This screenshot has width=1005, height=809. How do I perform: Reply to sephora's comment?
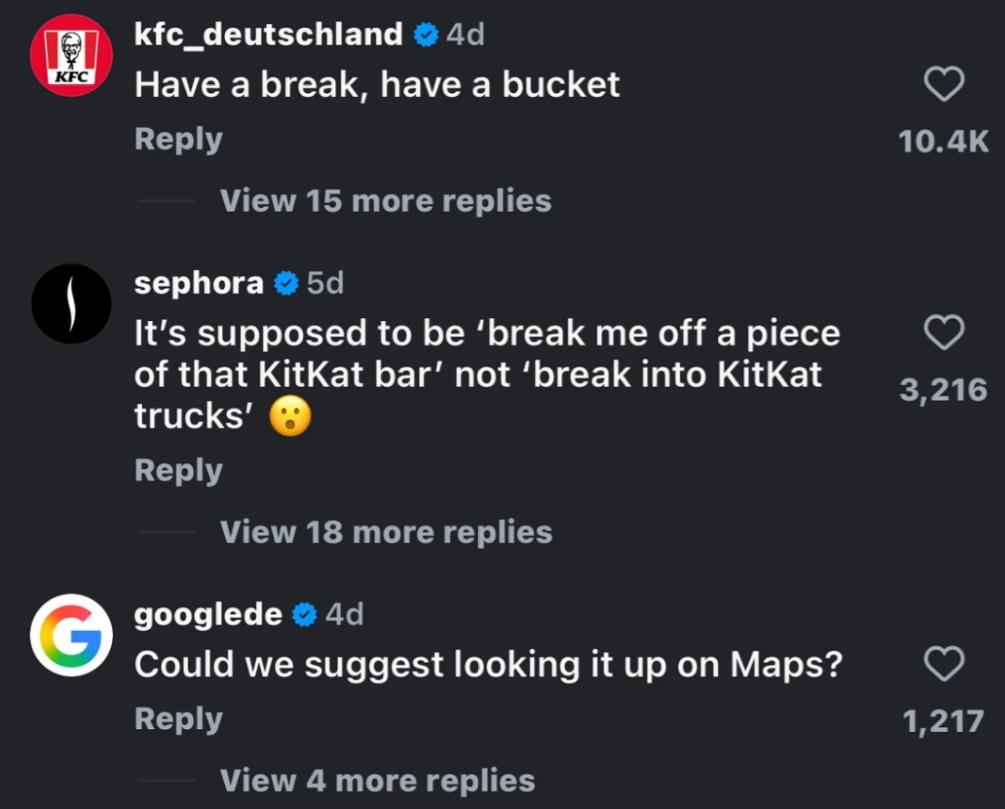pos(178,470)
